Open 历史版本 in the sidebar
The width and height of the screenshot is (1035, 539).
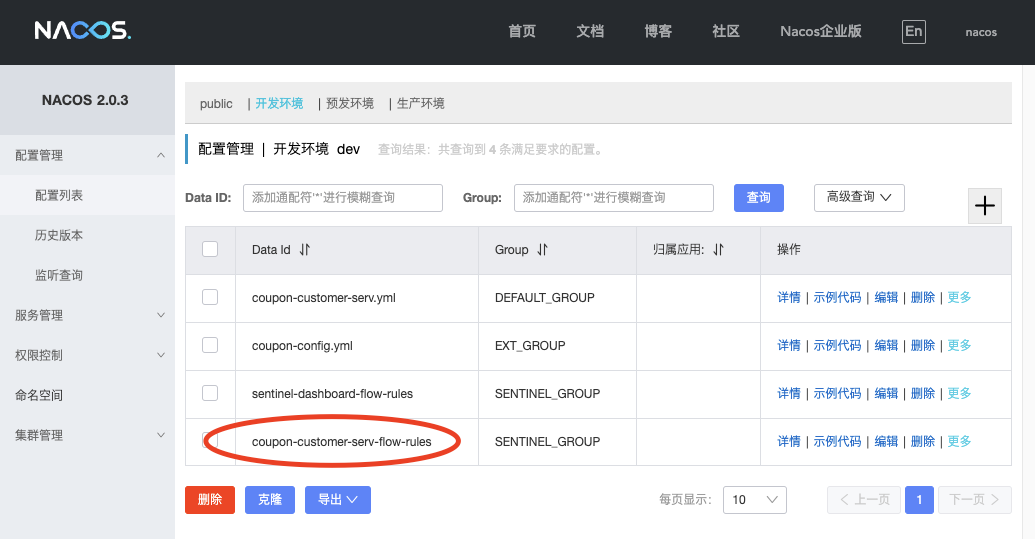click(x=59, y=235)
